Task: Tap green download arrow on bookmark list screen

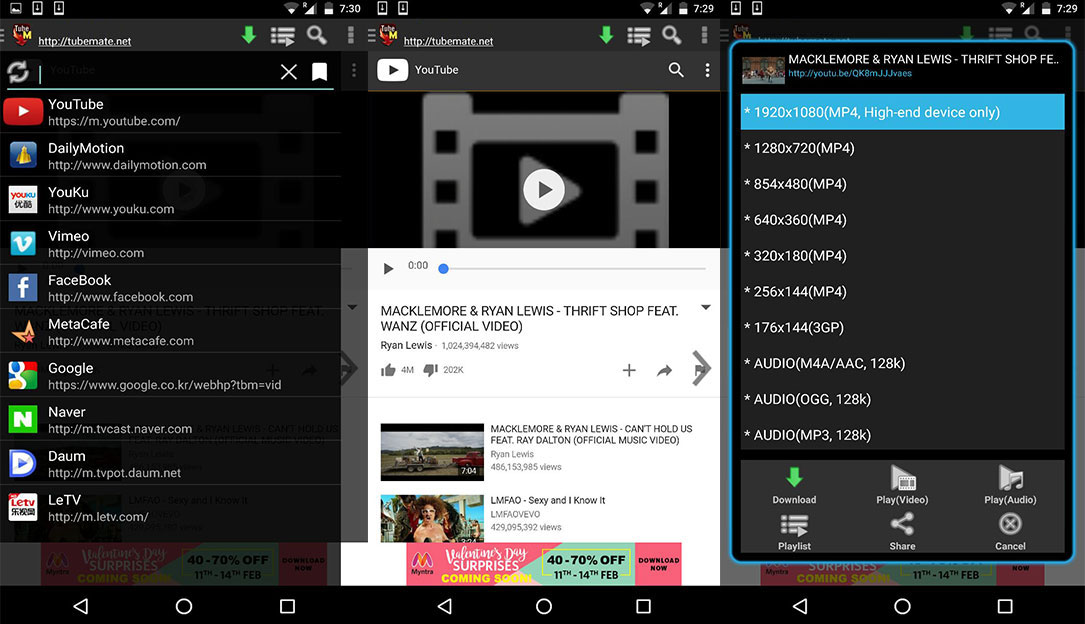Action: point(249,35)
